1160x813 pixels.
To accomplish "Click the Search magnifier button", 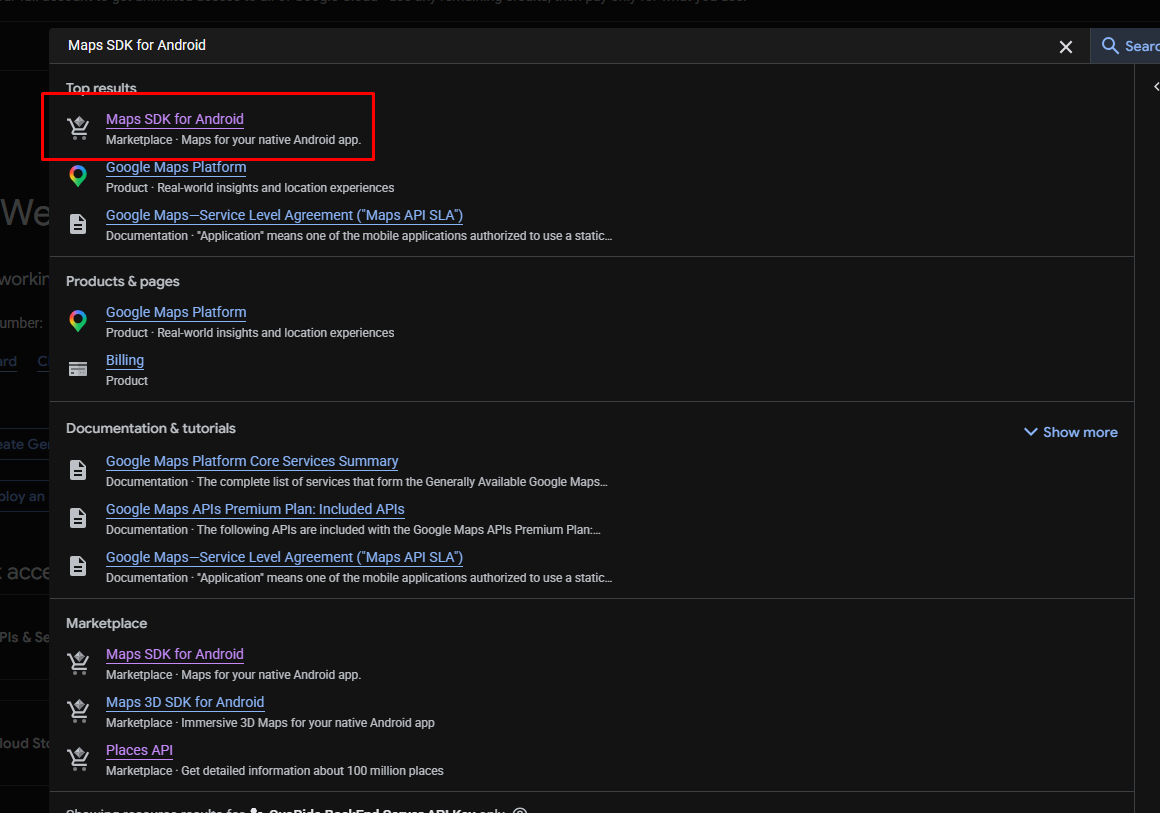I will 1125,46.
